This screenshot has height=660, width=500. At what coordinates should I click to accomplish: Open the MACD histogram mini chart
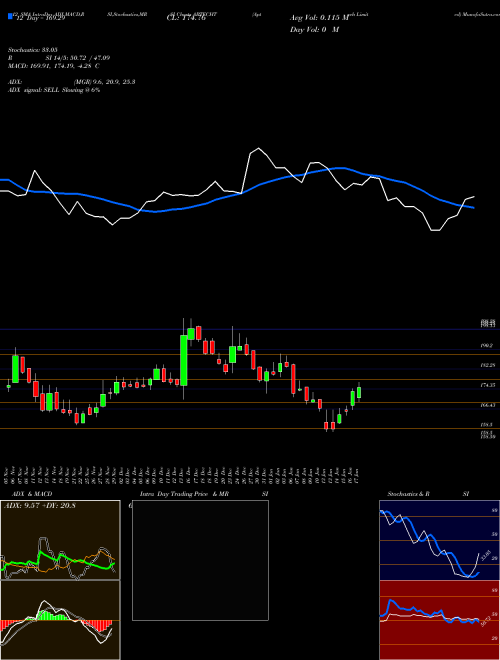pos(60,620)
